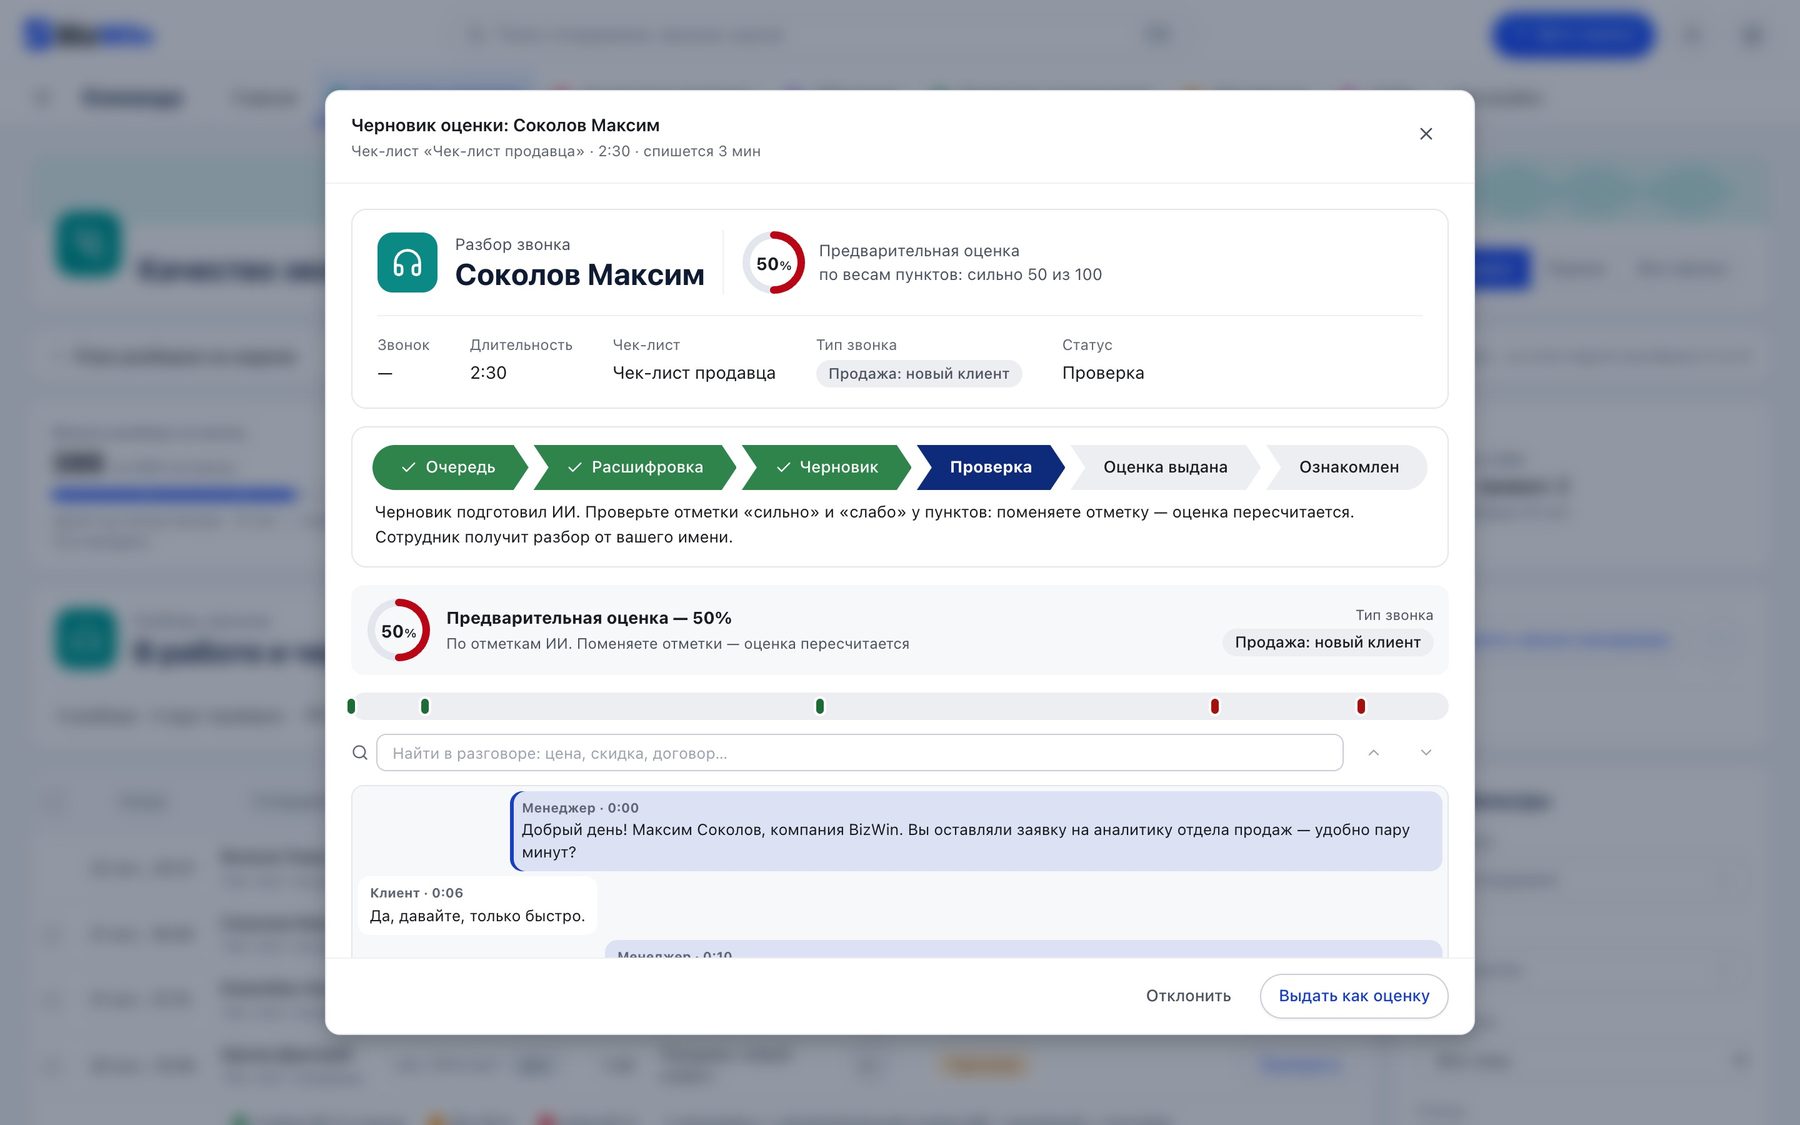Select the Черновик step
1800x1125 pixels.
[x=827, y=467]
